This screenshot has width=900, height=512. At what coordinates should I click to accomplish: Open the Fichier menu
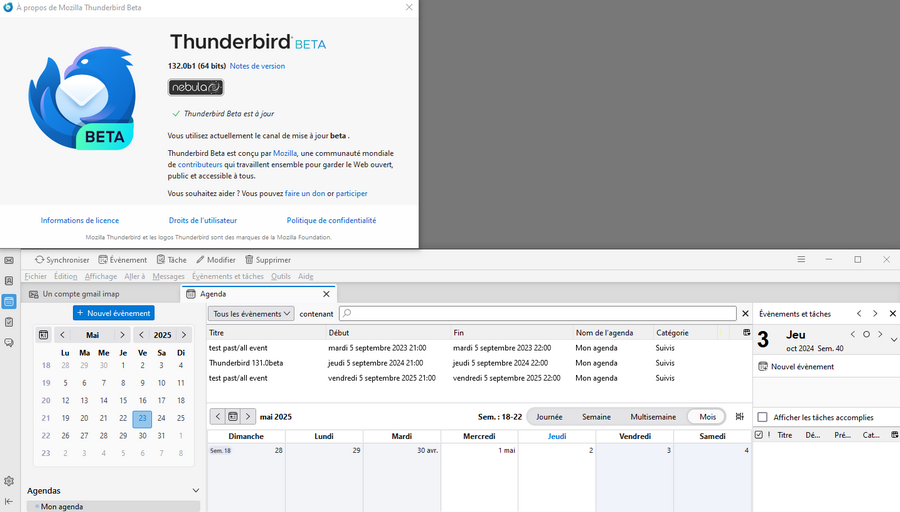pyautogui.click(x=36, y=276)
